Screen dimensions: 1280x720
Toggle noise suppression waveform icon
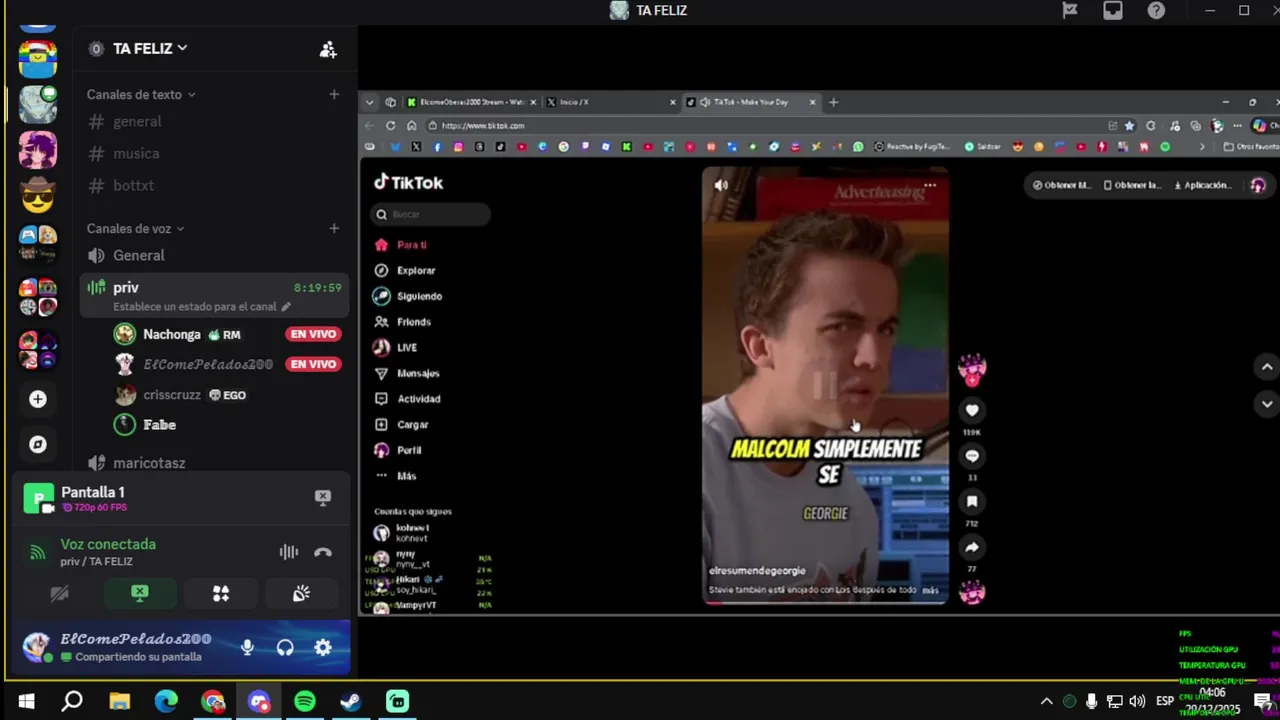(x=288, y=552)
